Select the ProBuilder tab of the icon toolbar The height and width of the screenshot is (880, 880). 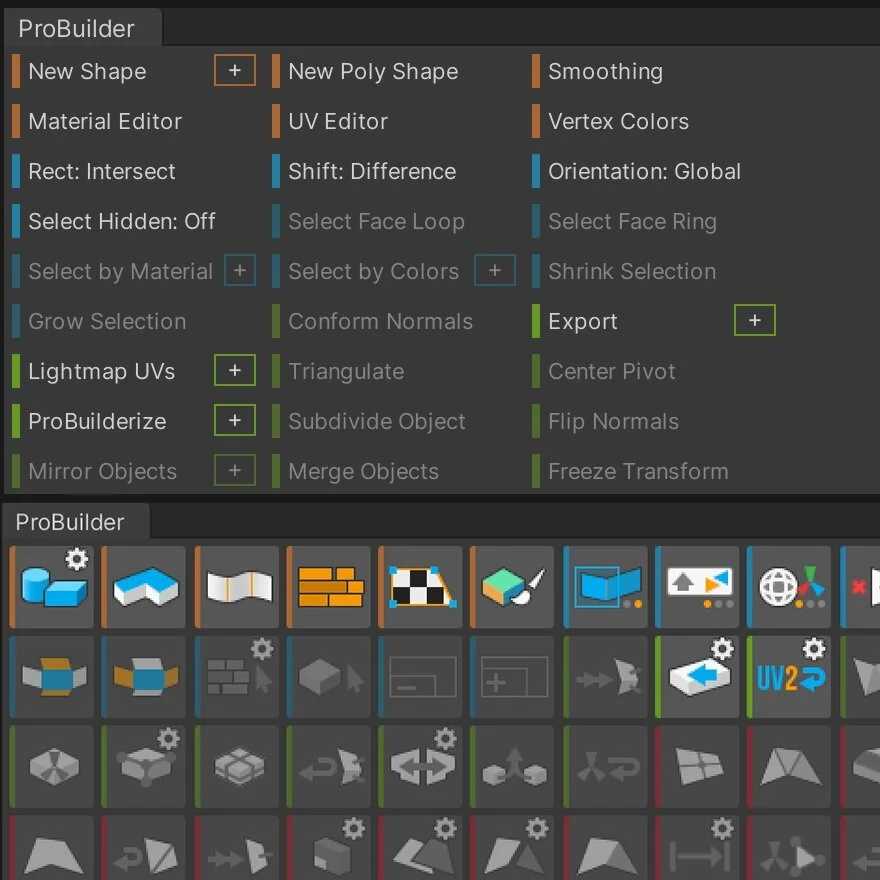(x=76, y=522)
